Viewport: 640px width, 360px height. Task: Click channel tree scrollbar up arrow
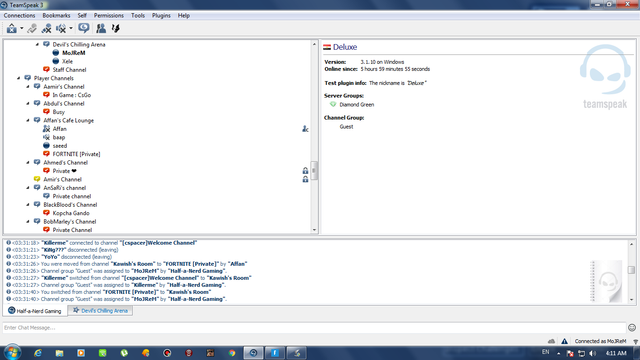coord(314,44)
